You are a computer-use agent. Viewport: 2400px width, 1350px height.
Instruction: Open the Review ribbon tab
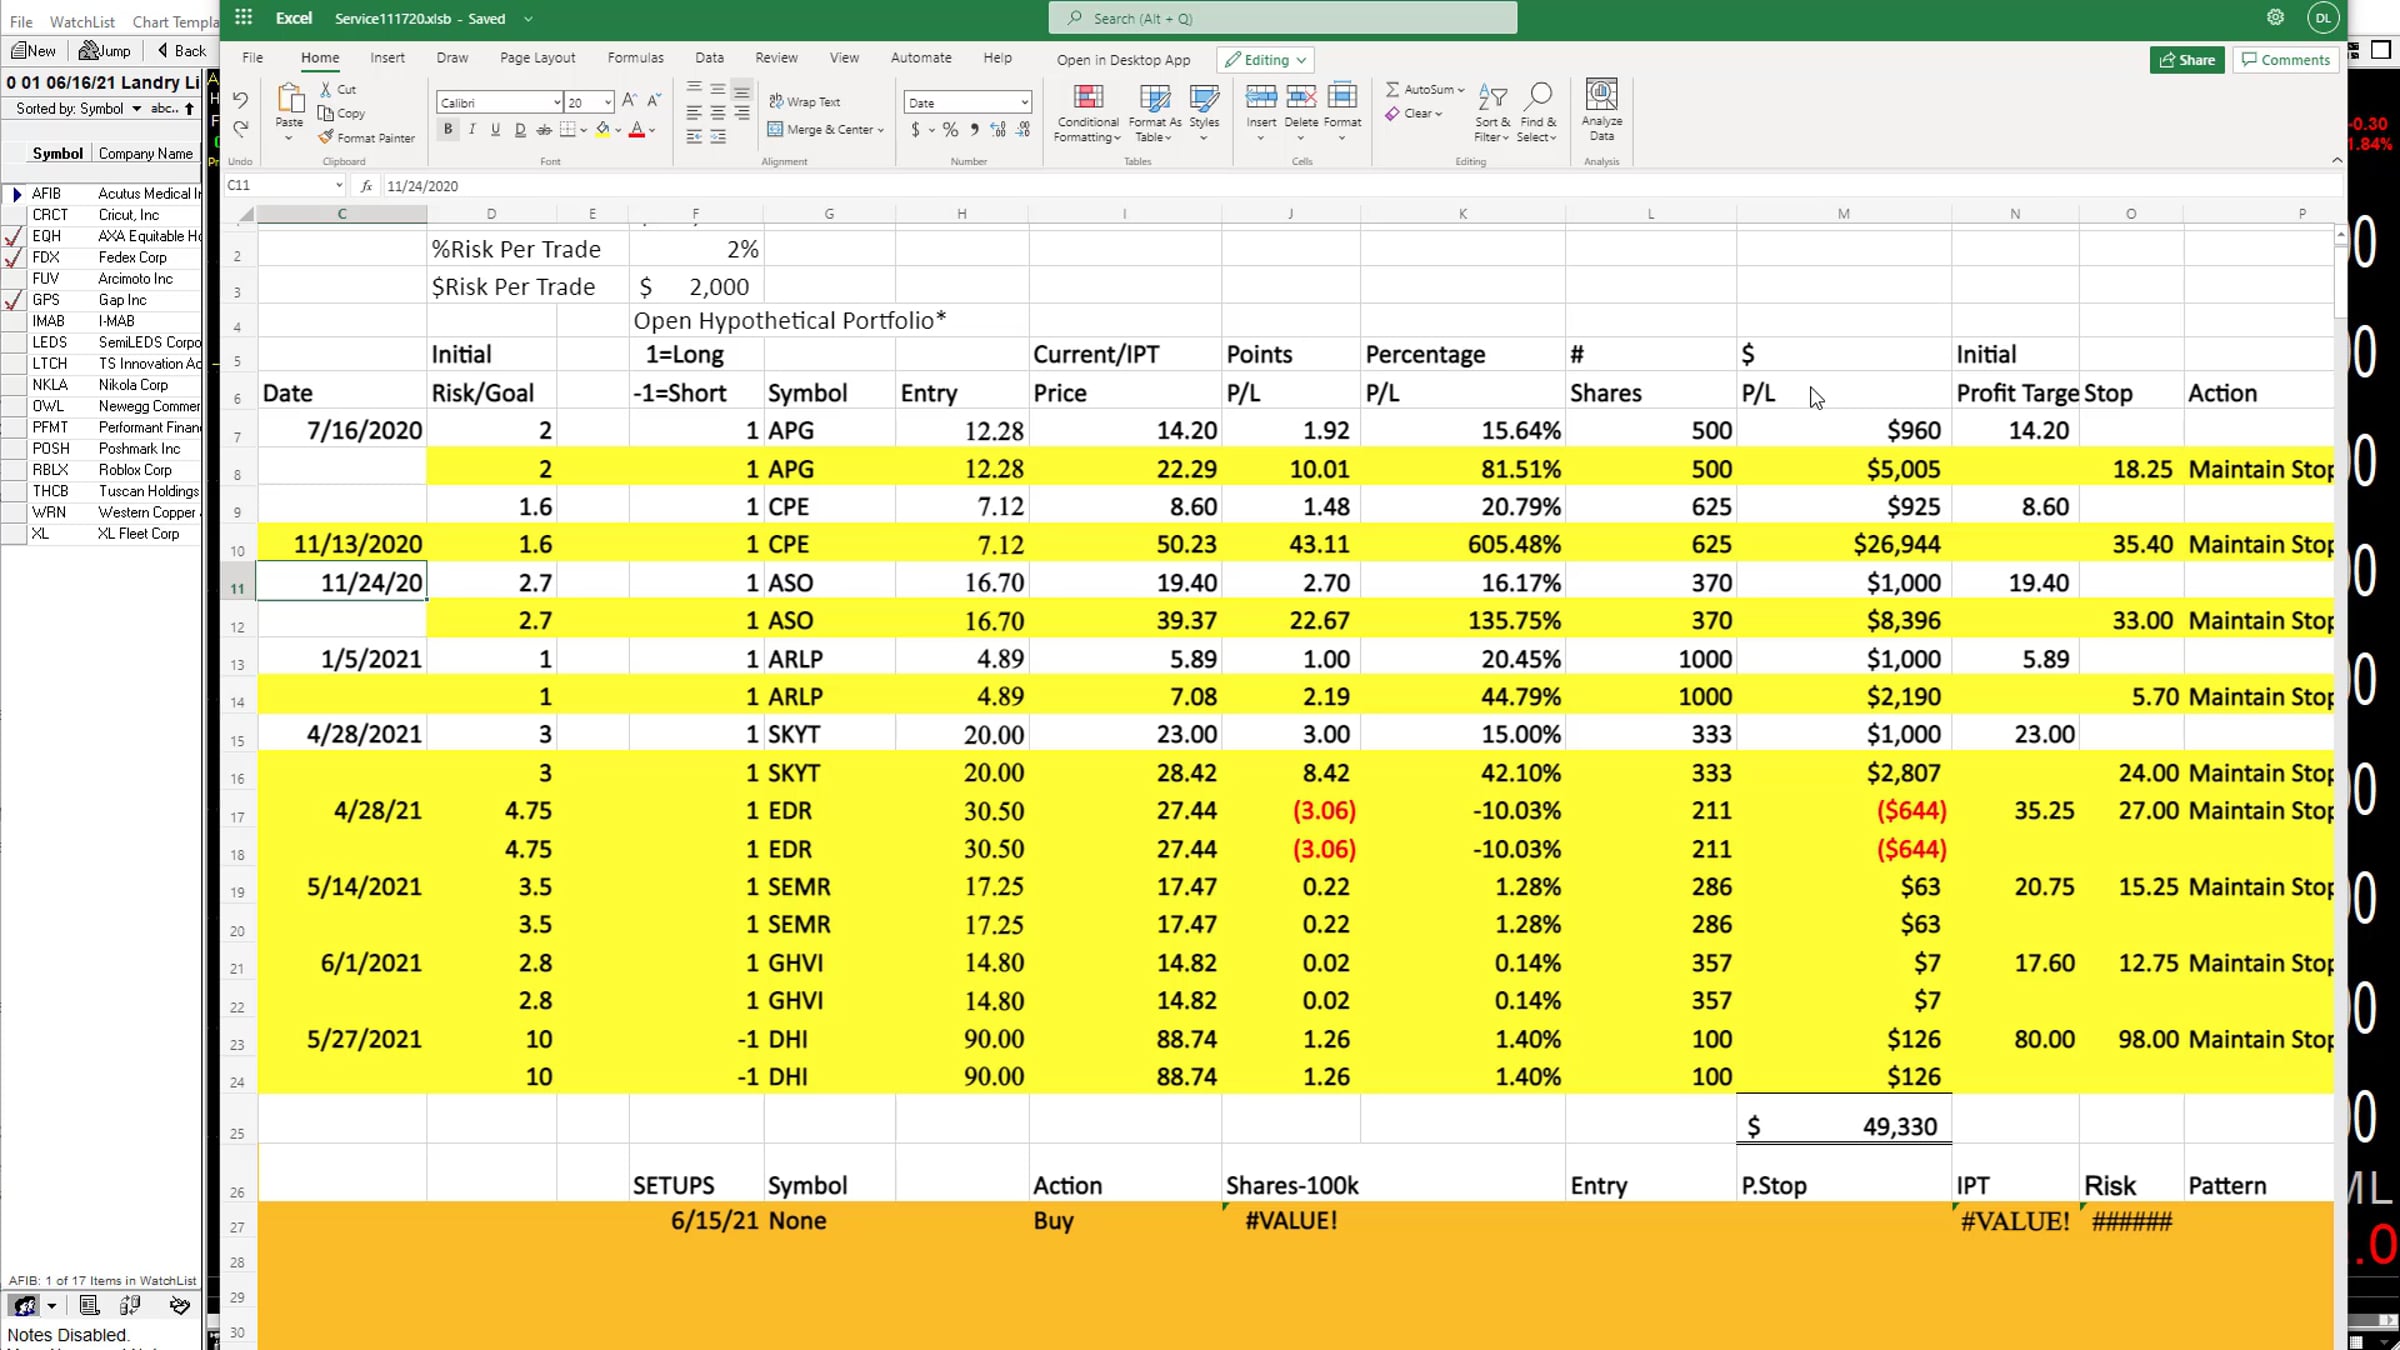click(x=776, y=58)
